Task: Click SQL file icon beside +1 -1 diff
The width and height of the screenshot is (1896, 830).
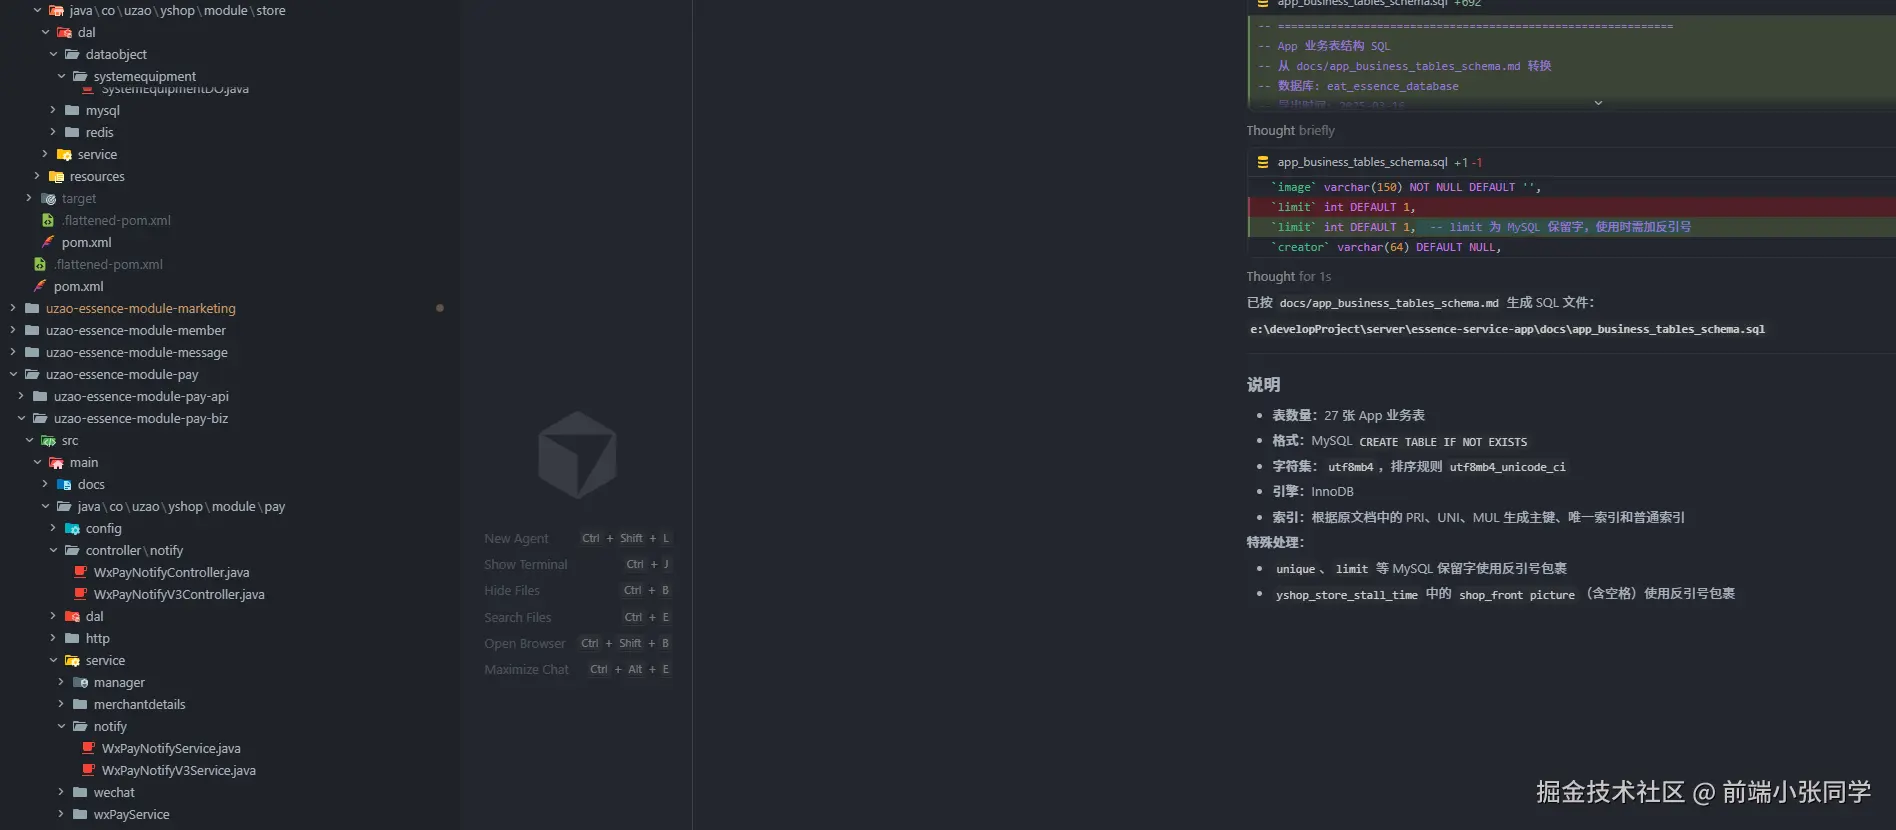Action: (1263, 162)
